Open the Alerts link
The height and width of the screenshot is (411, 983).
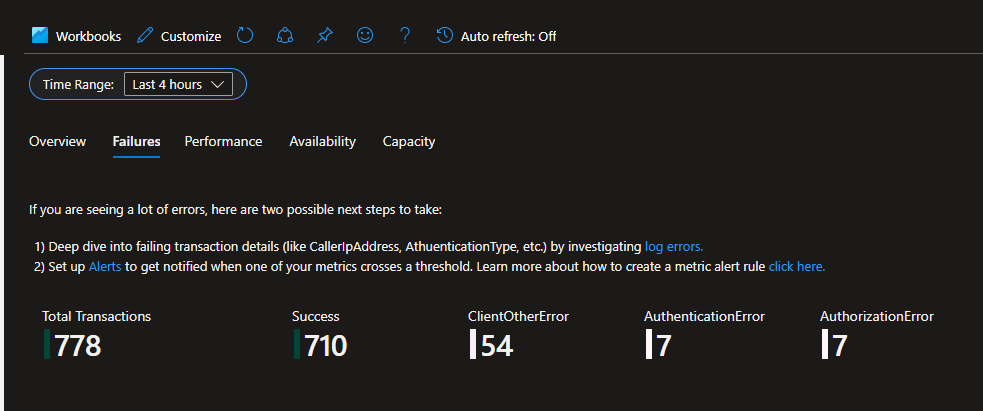105,267
